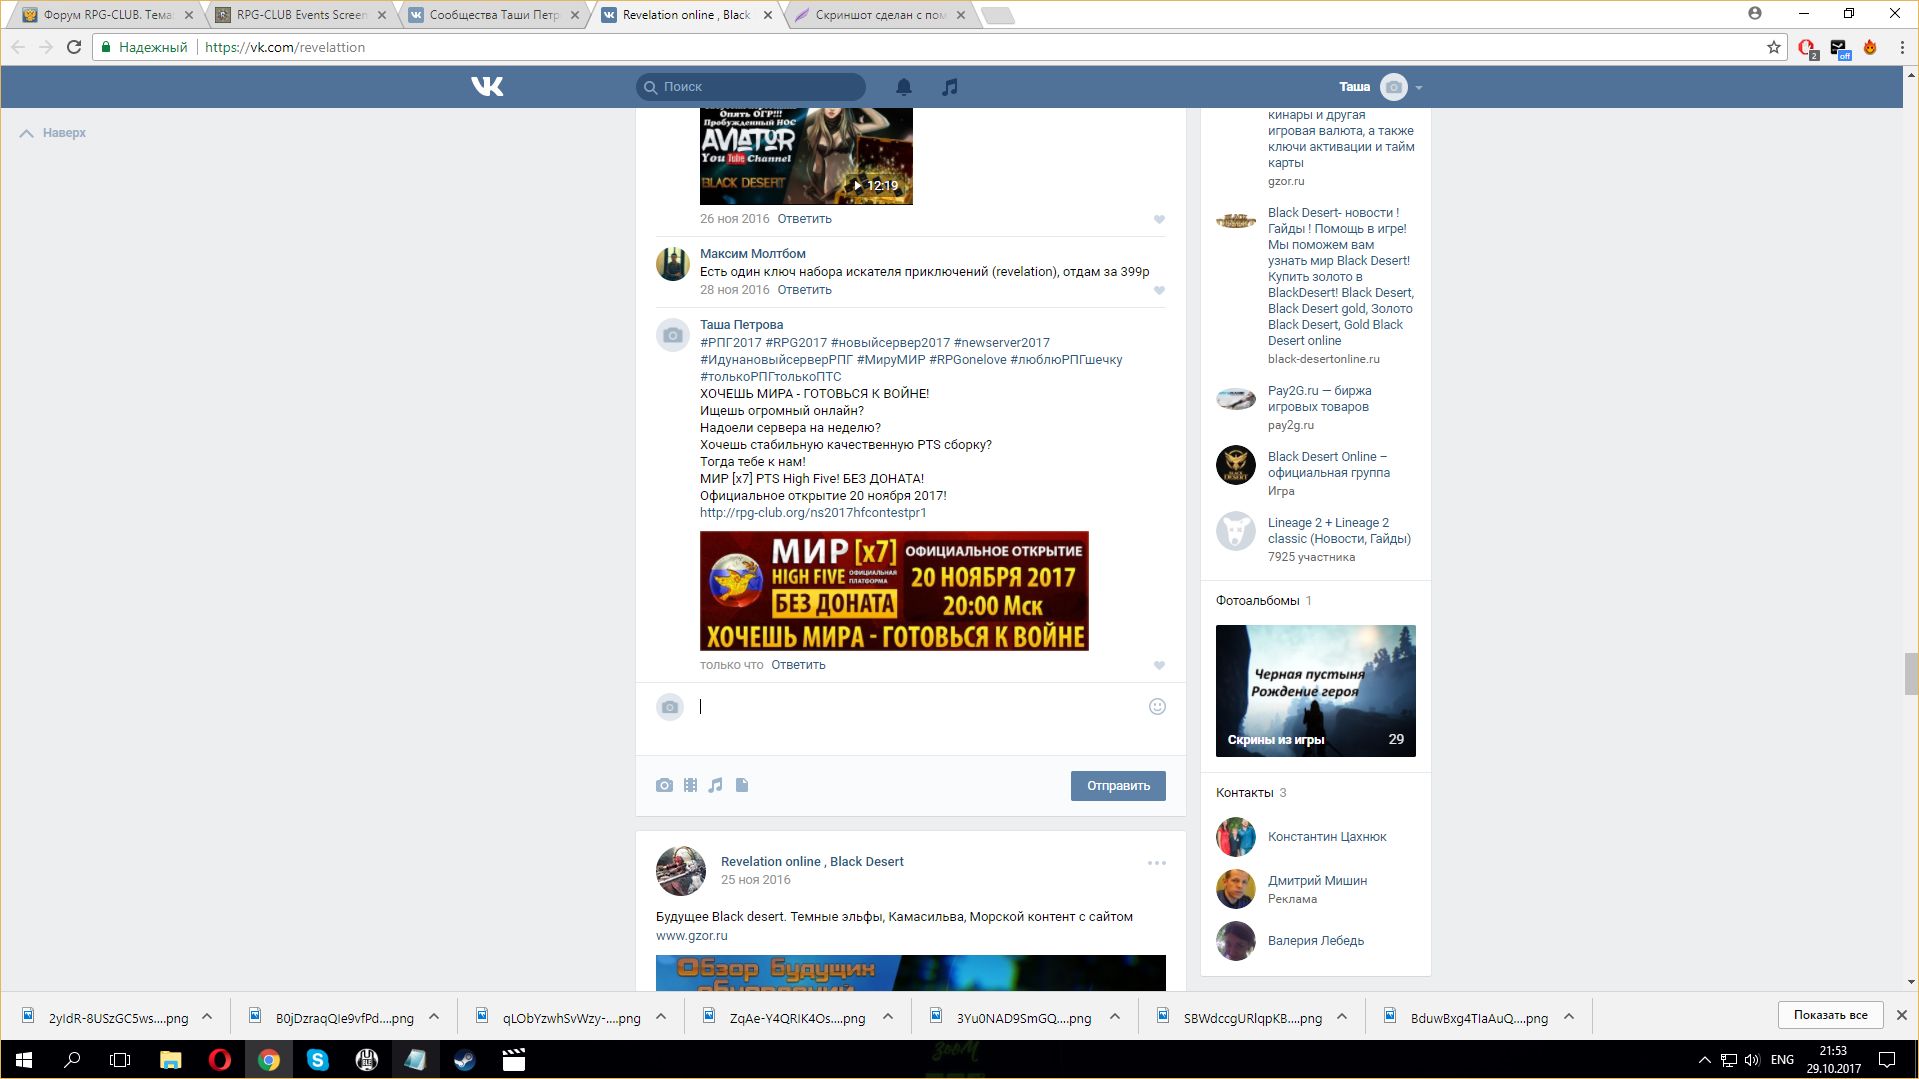Click Отправить to send comment

point(1118,786)
